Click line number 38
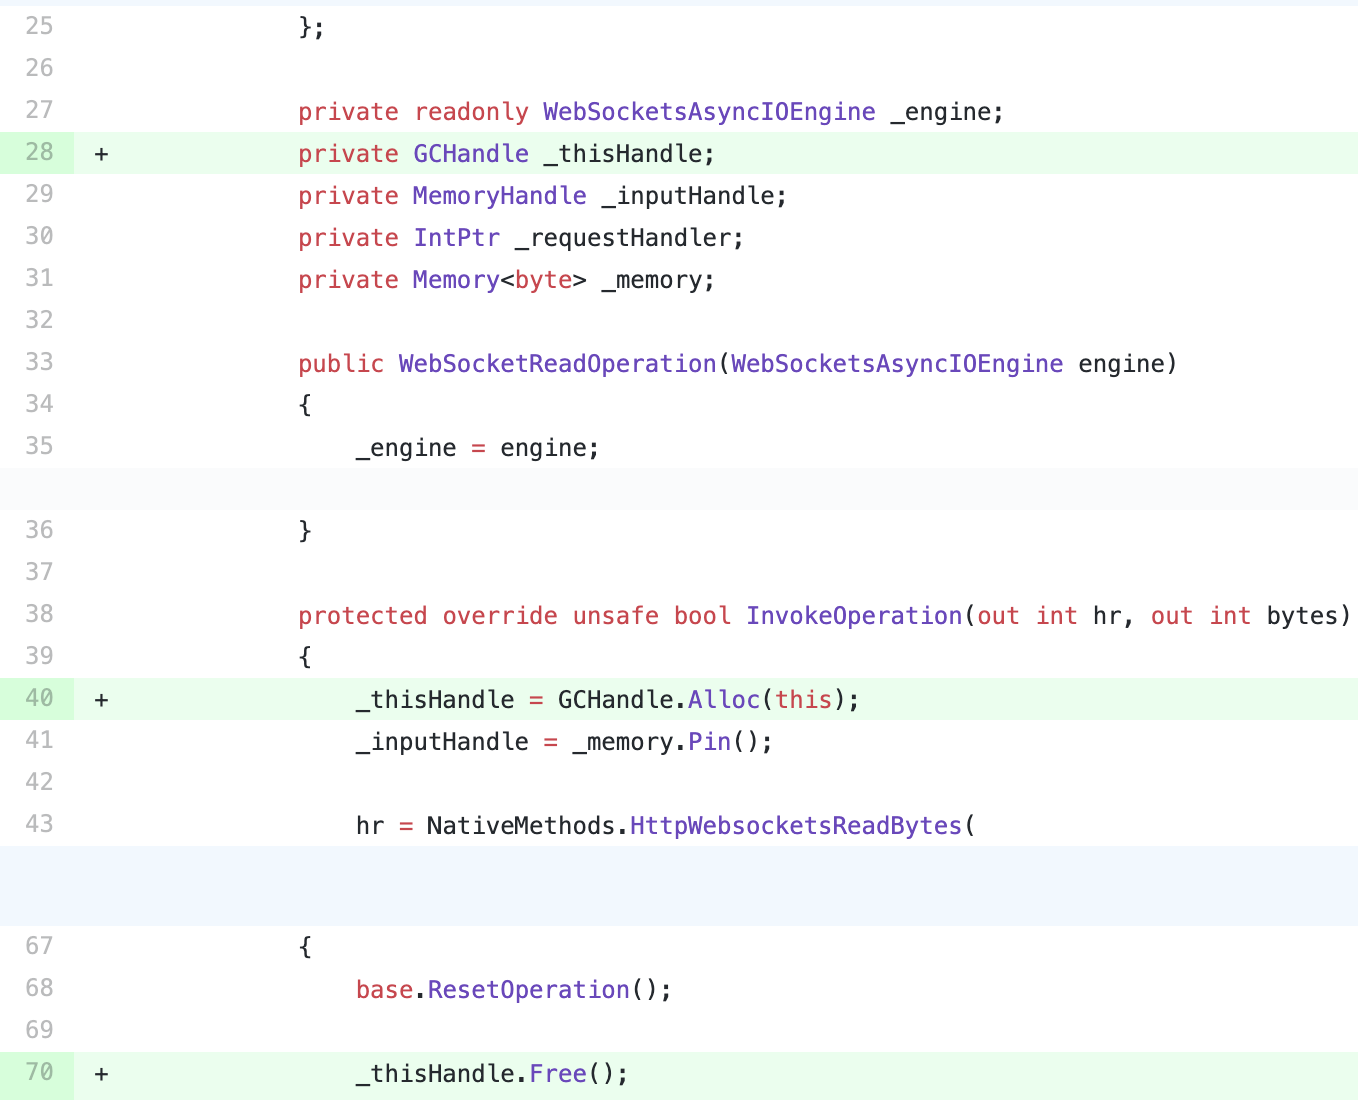Image resolution: width=1358 pixels, height=1100 pixels. [x=39, y=614]
